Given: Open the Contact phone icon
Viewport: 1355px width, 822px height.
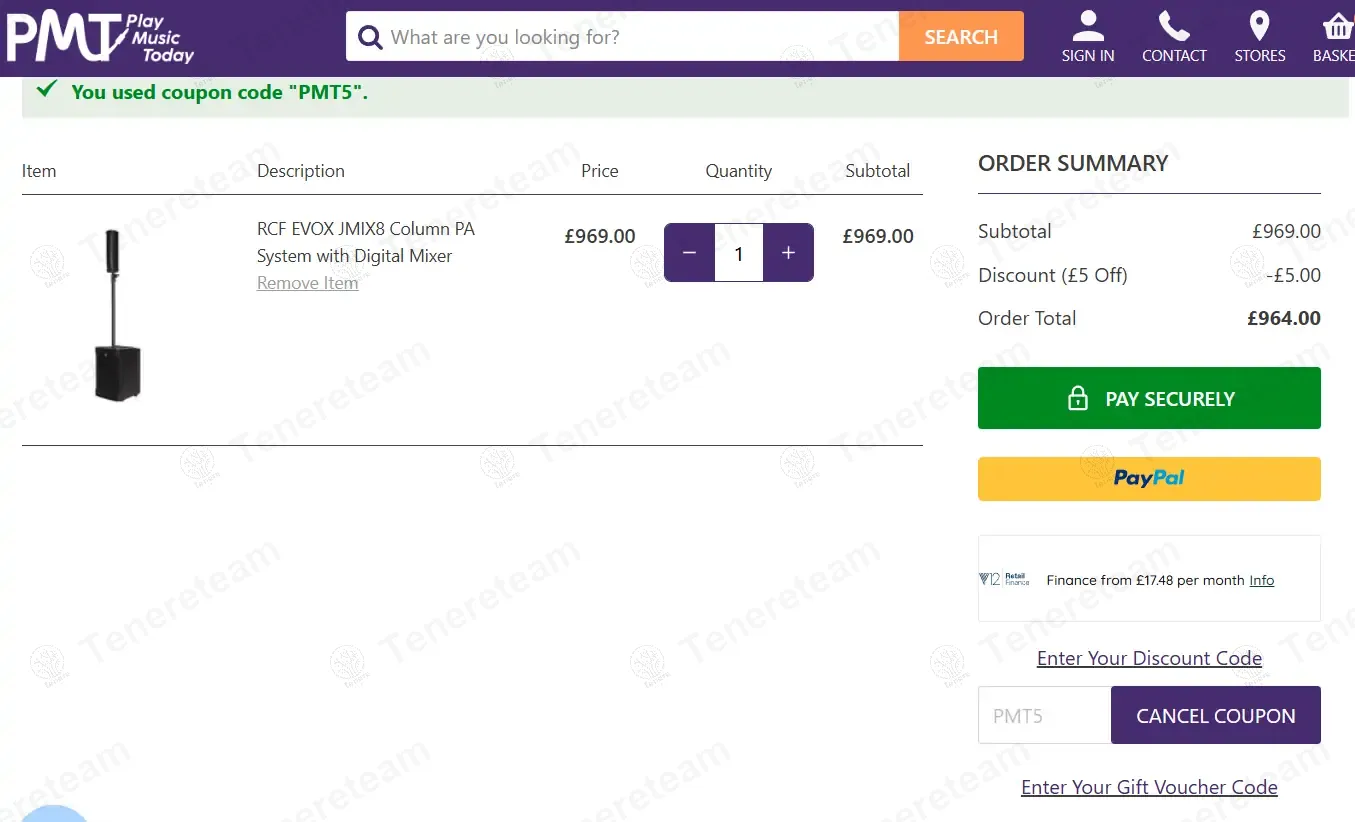Looking at the screenshot, I should (1174, 25).
